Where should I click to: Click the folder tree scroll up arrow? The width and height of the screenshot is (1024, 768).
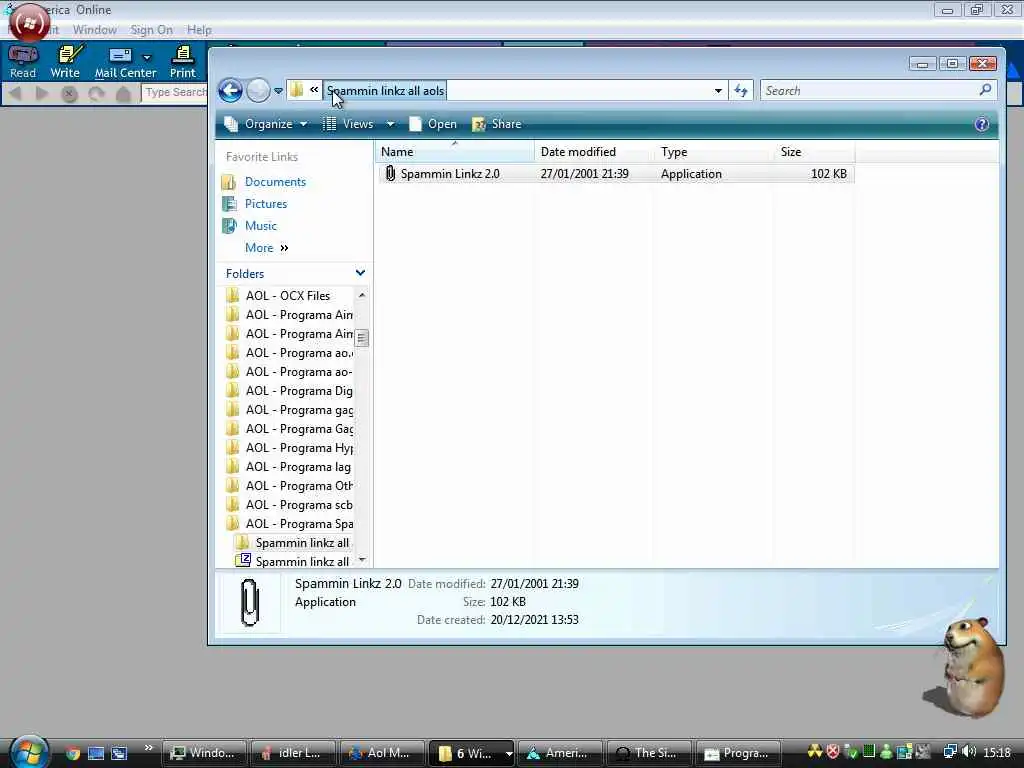click(x=362, y=296)
